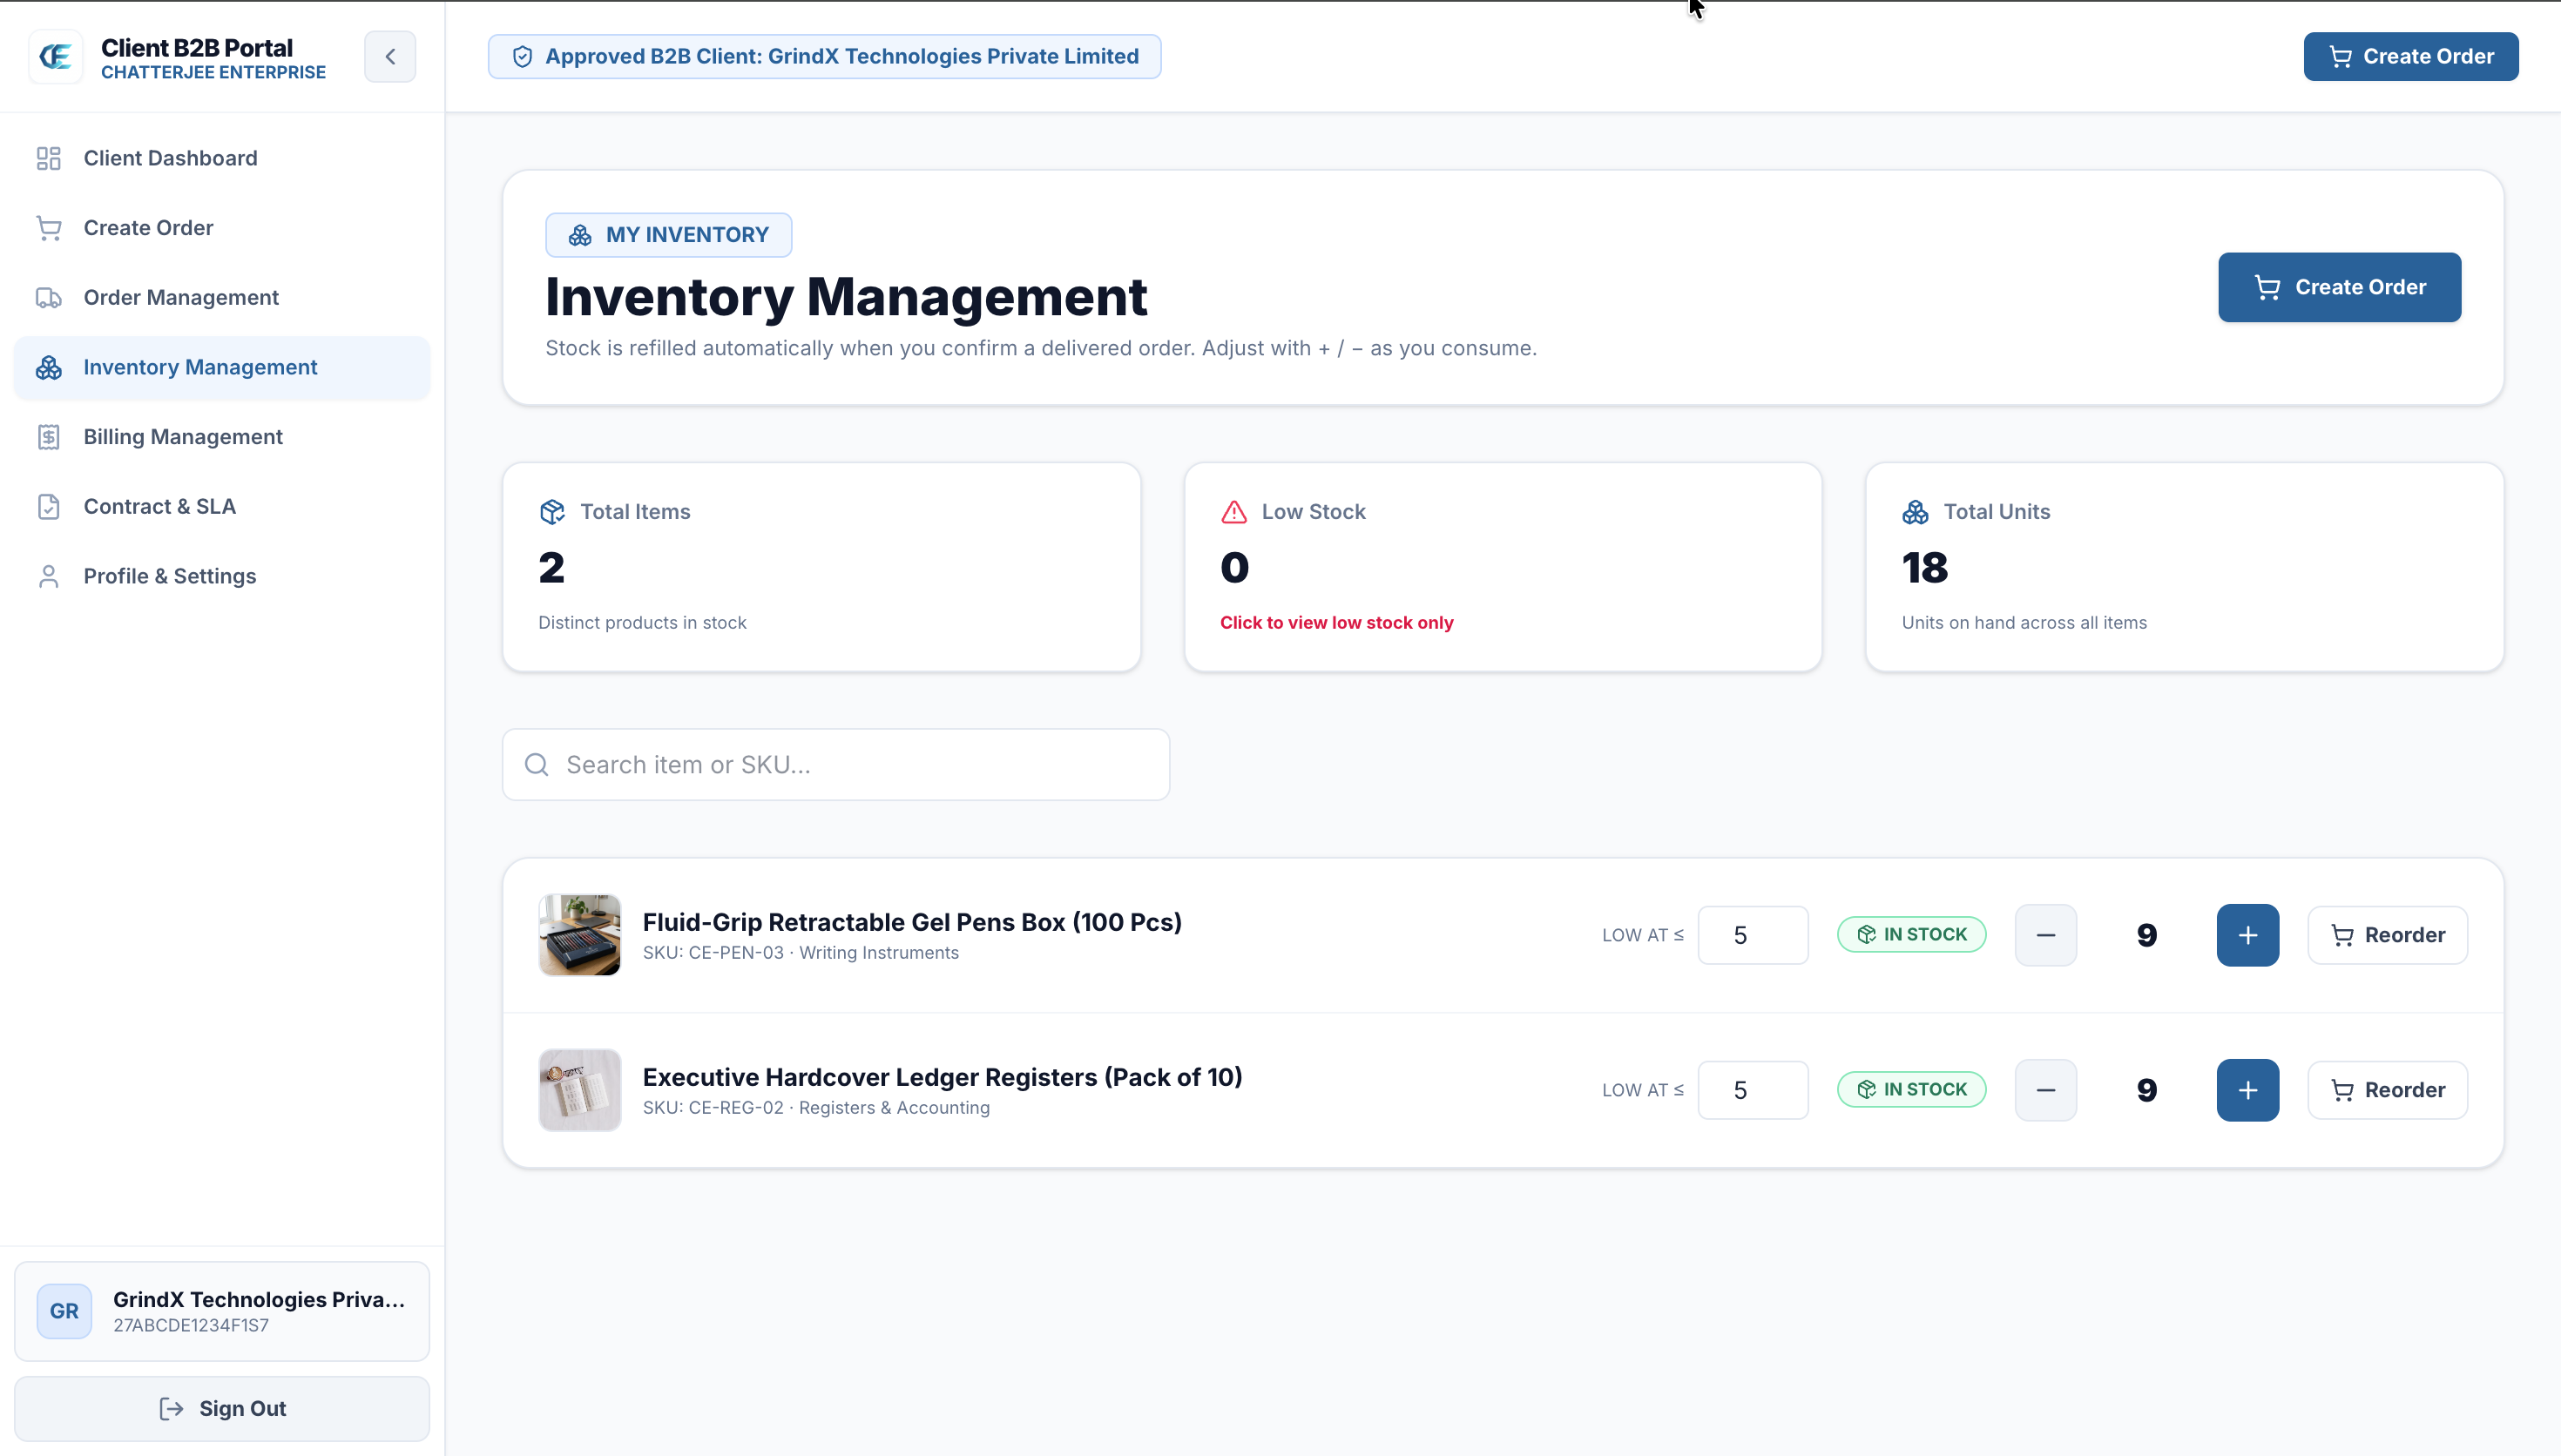Click the Chatterjee Enterprise logo icon
The height and width of the screenshot is (1456, 2561).
click(56, 57)
